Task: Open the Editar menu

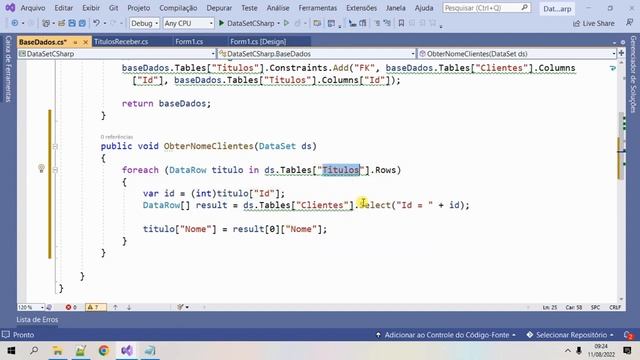Action: click(64, 8)
